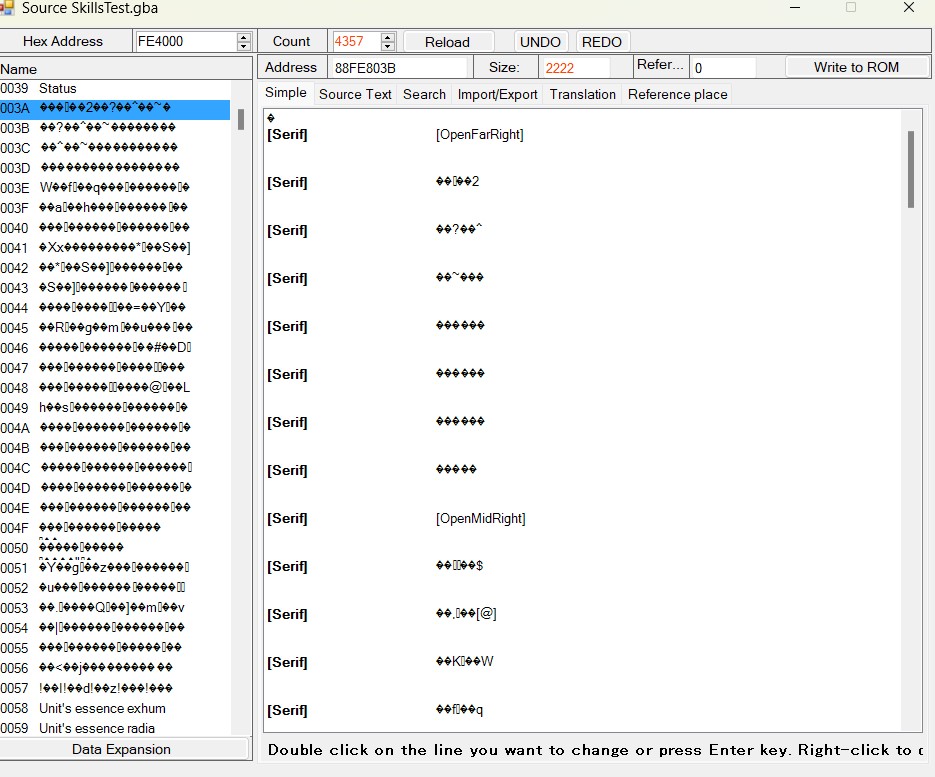Click the last [Serif] label at bottom
935x777 pixels.
[x=287, y=710]
